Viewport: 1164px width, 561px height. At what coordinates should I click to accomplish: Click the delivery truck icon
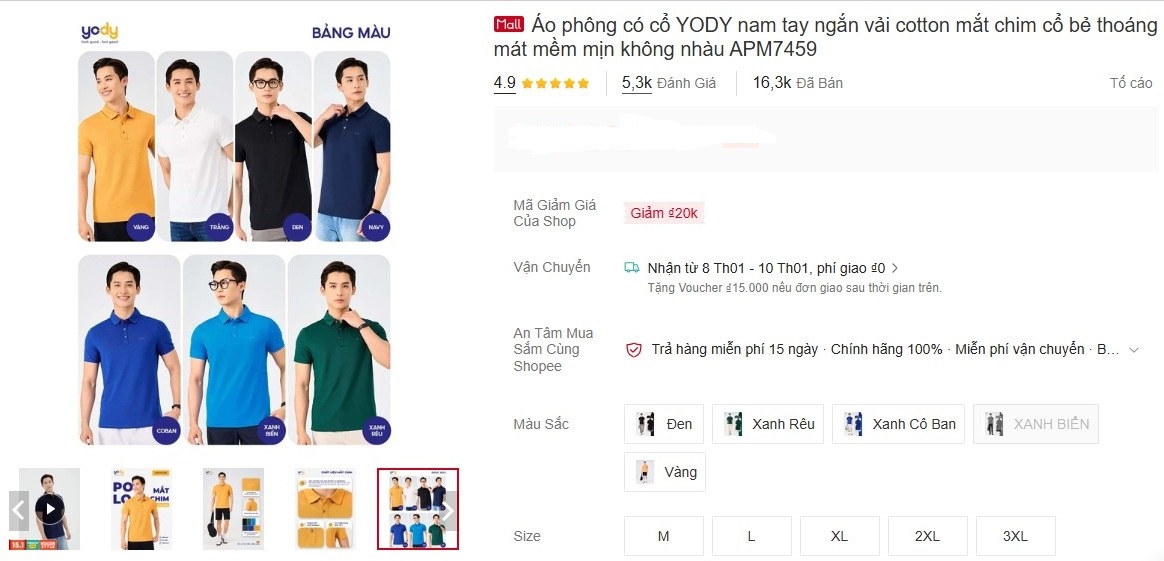tap(632, 268)
